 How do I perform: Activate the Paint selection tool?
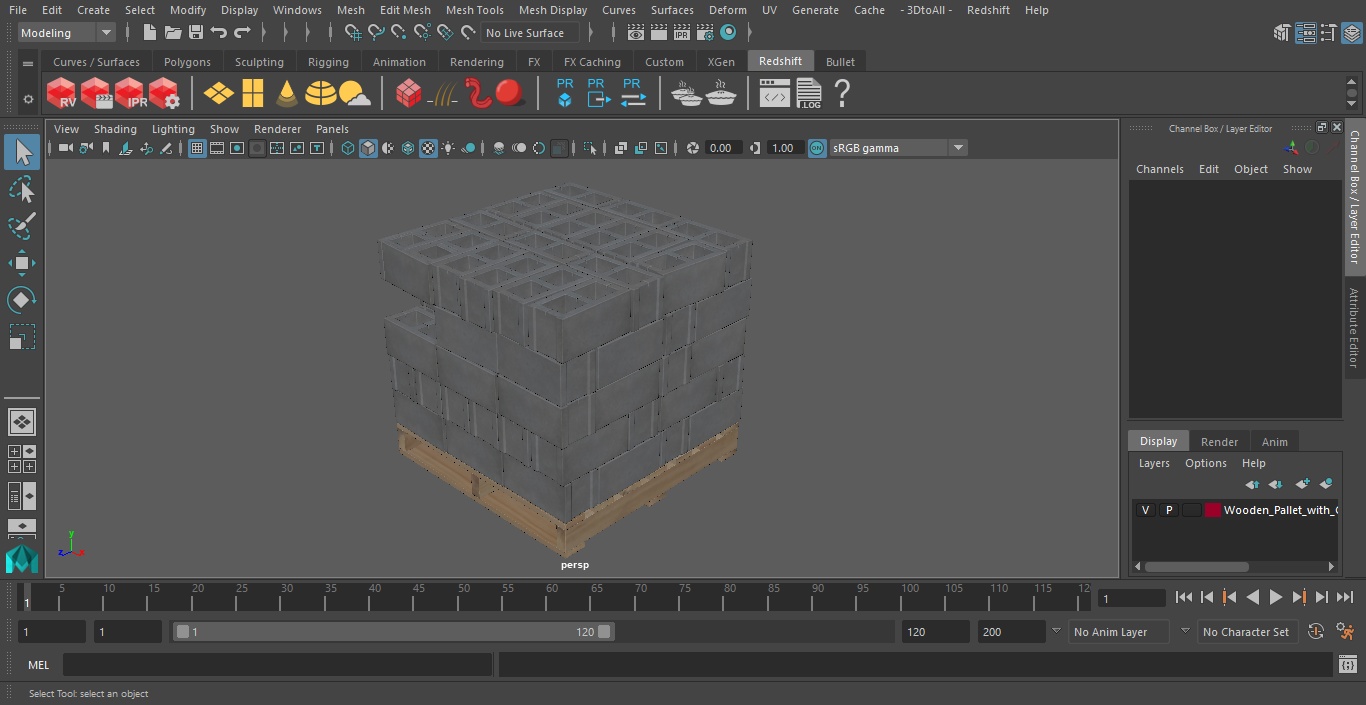coord(22,226)
